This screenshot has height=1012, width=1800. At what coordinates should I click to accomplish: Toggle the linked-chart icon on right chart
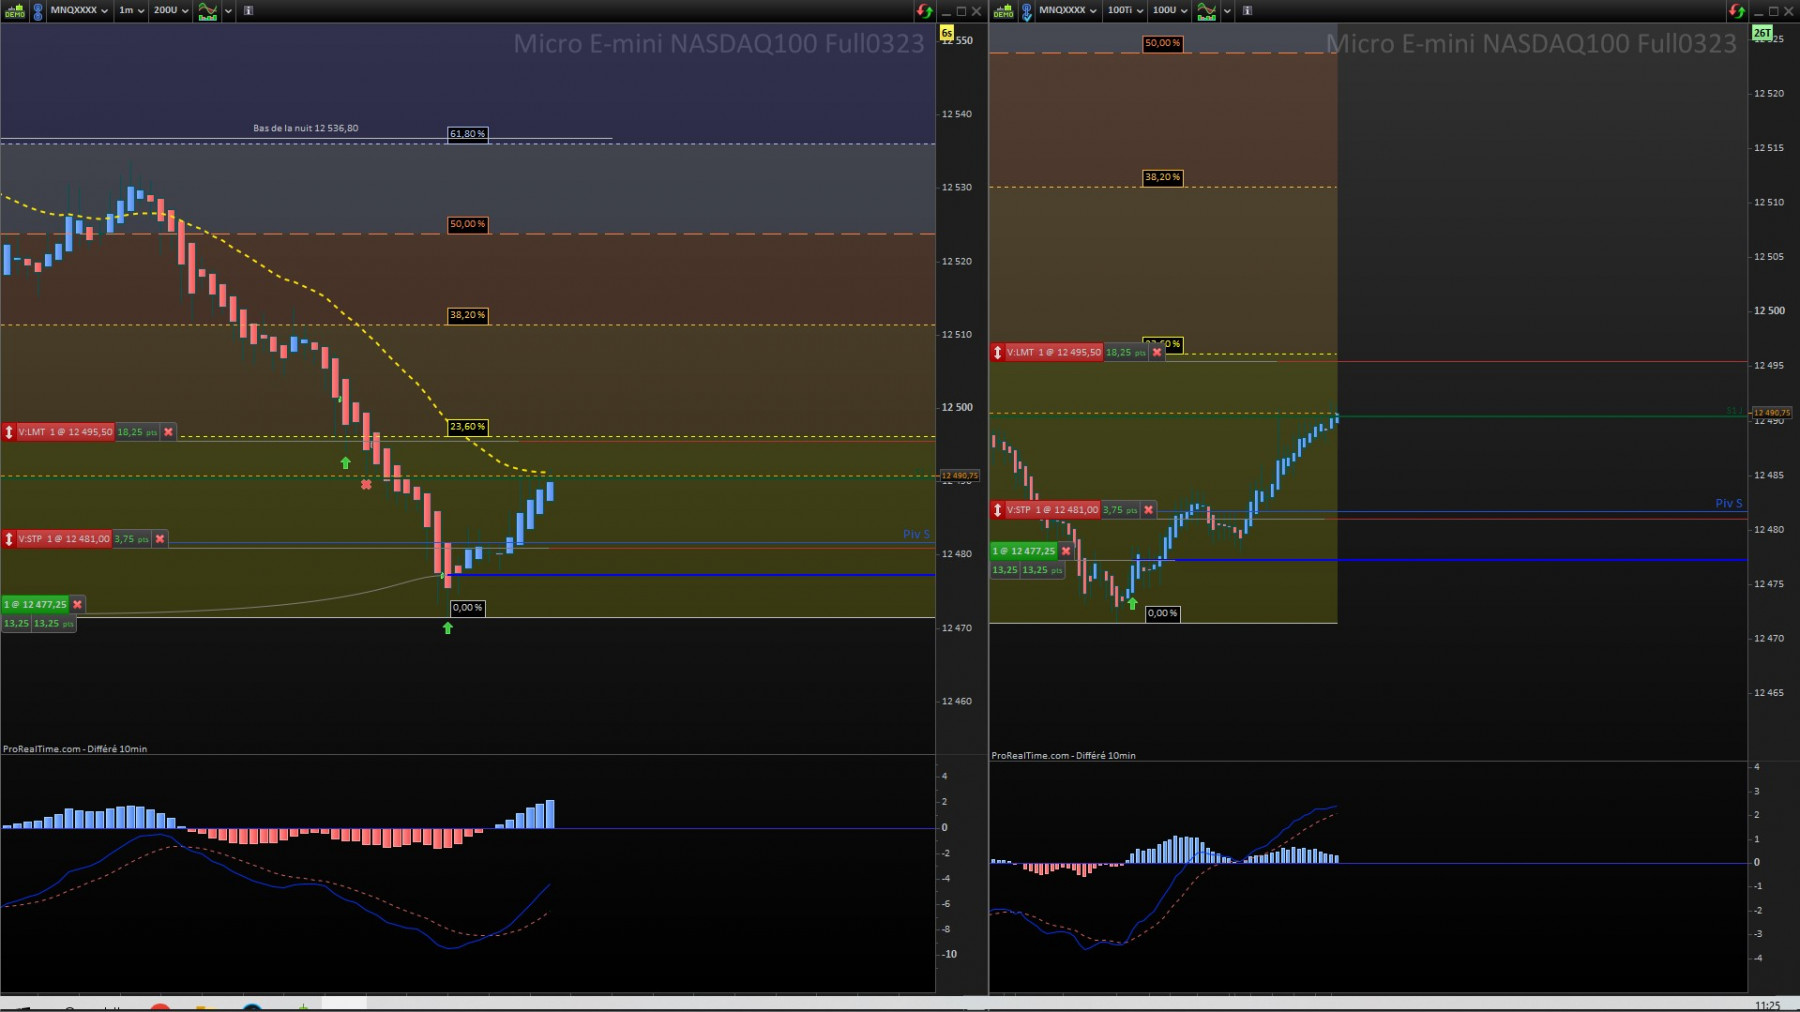point(1027,11)
